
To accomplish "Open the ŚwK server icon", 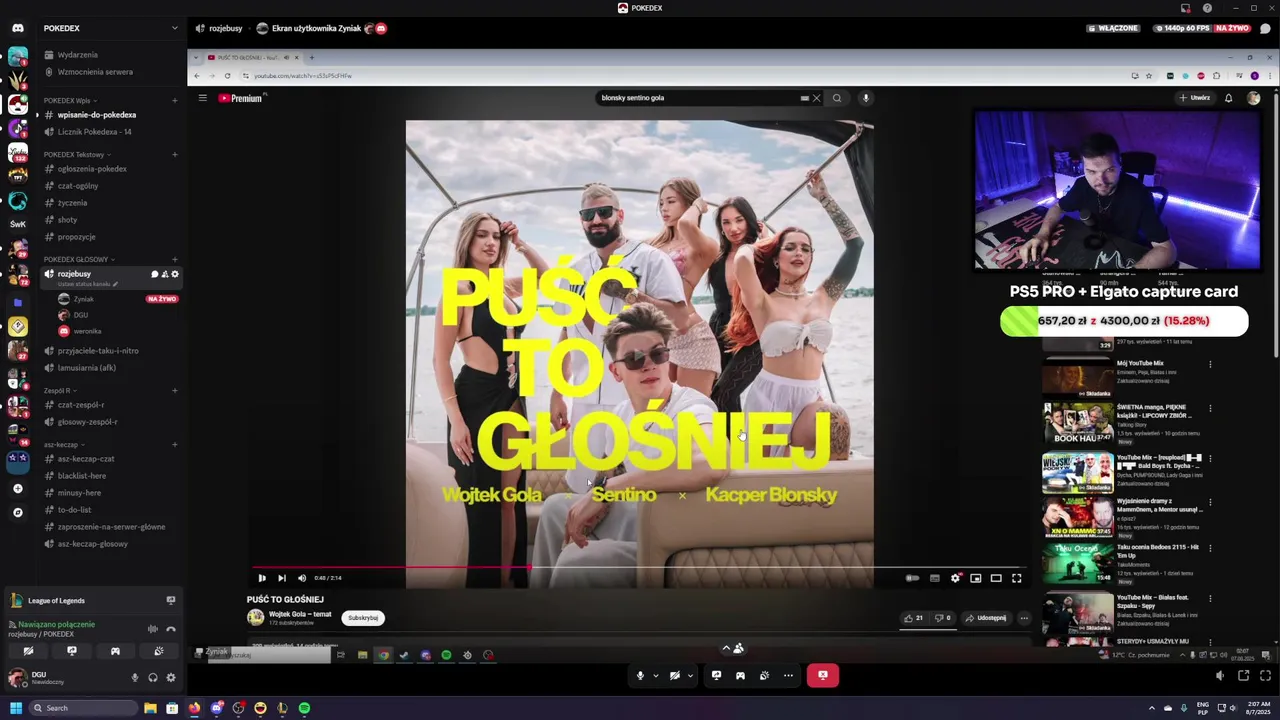I will [17, 224].
